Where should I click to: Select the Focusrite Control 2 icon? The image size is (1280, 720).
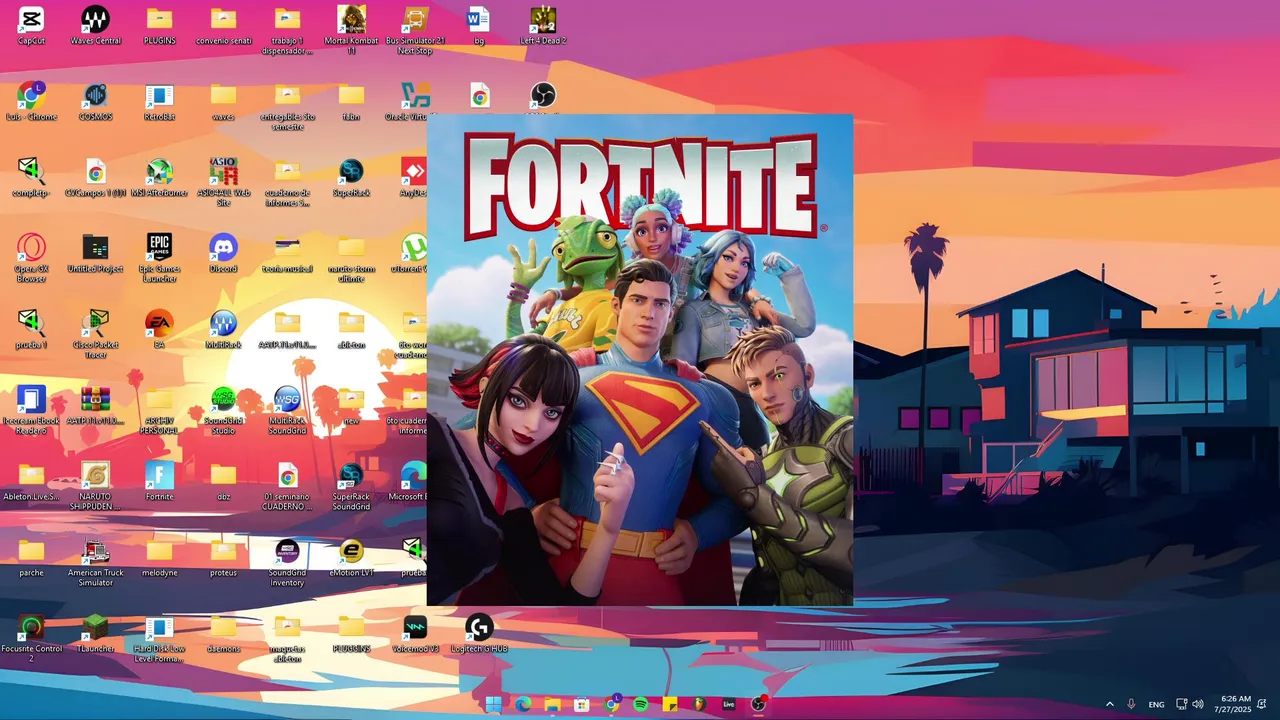coord(31,638)
